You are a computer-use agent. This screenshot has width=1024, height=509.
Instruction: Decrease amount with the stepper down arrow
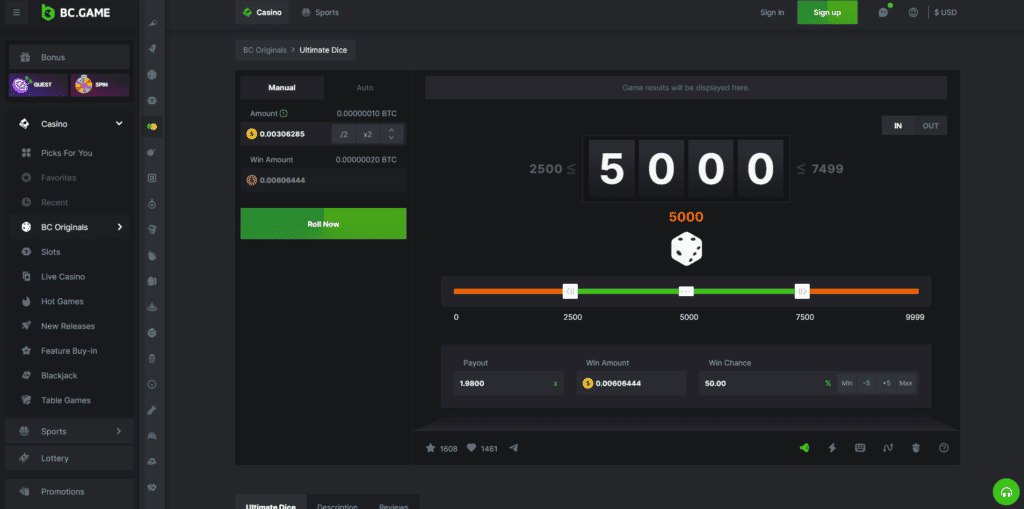click(x=391, y=138)
